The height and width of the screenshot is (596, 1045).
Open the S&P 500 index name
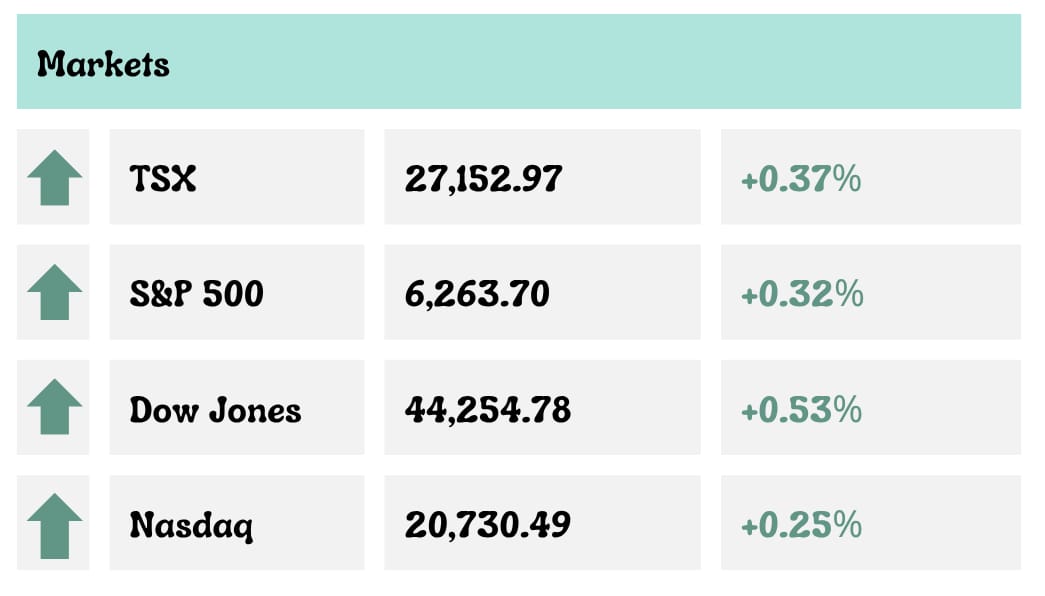(197, 293)
